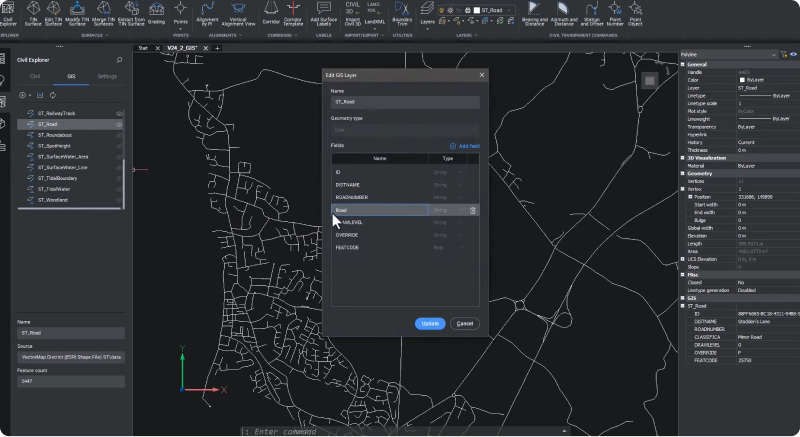
Task: Click the Update button in the dialog
Action: (x=429, y=324)
